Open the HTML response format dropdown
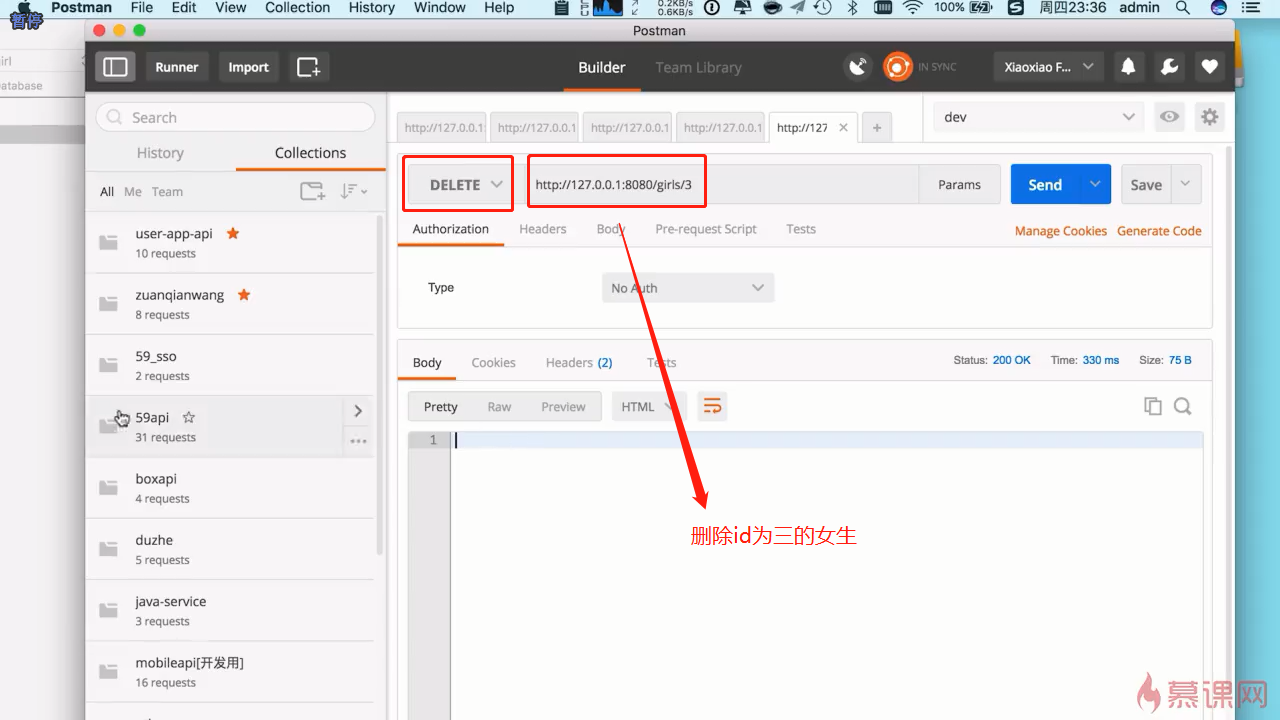 [647, 406]
